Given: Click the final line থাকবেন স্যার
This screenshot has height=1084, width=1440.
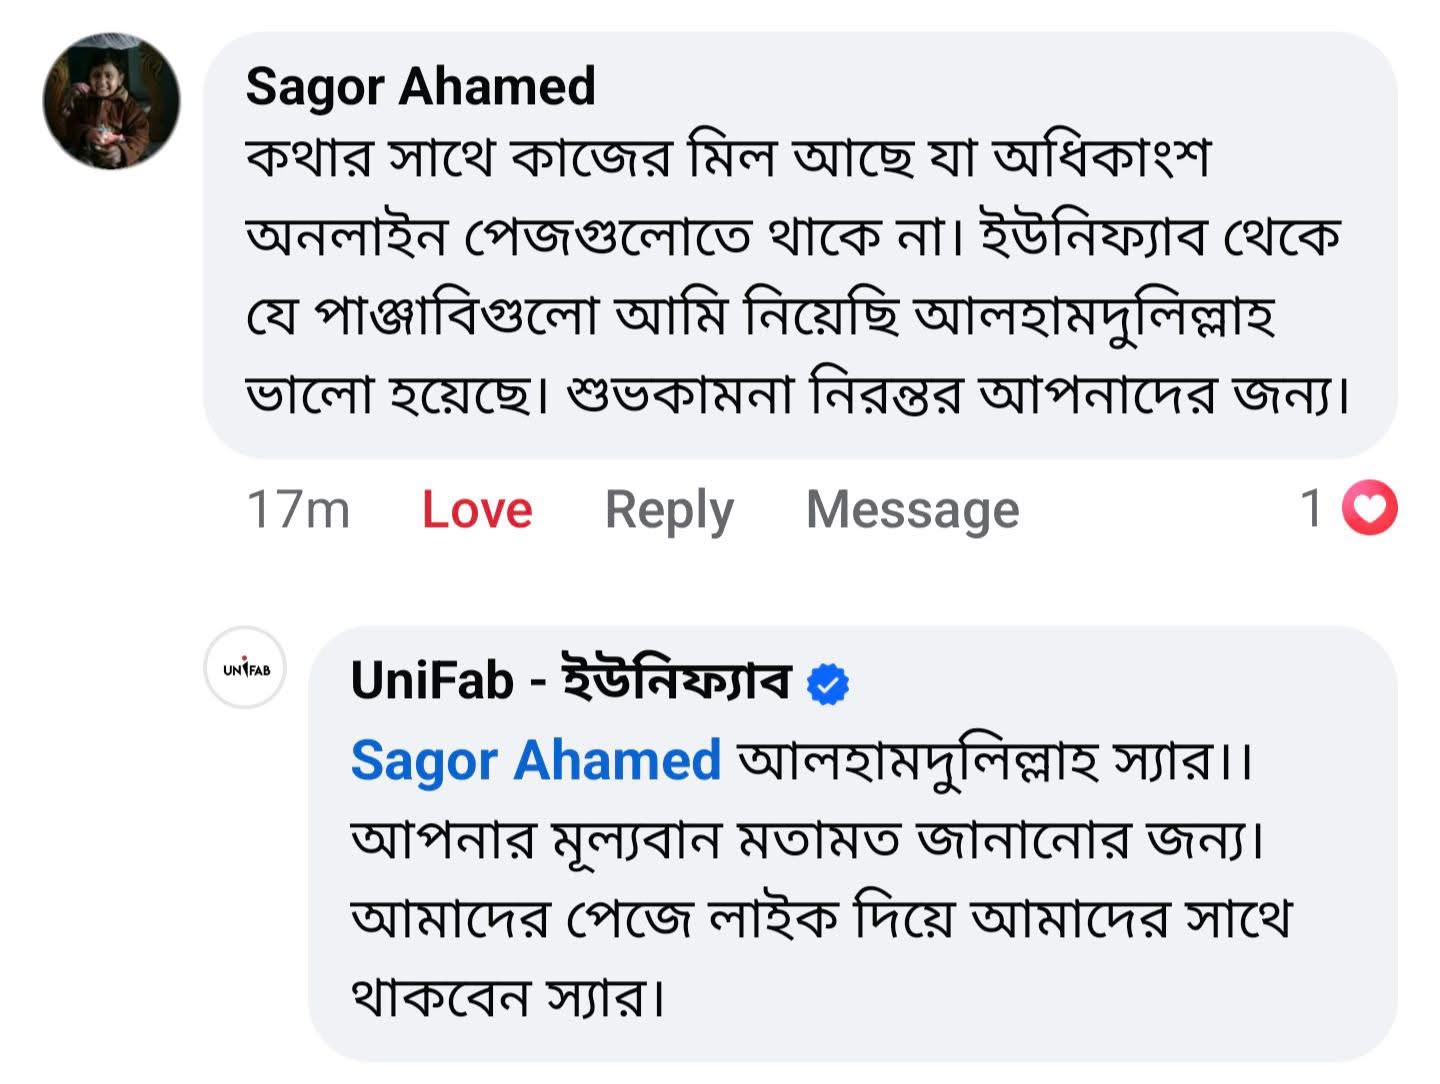Looking at the screenshot, I should coord(508,998).
